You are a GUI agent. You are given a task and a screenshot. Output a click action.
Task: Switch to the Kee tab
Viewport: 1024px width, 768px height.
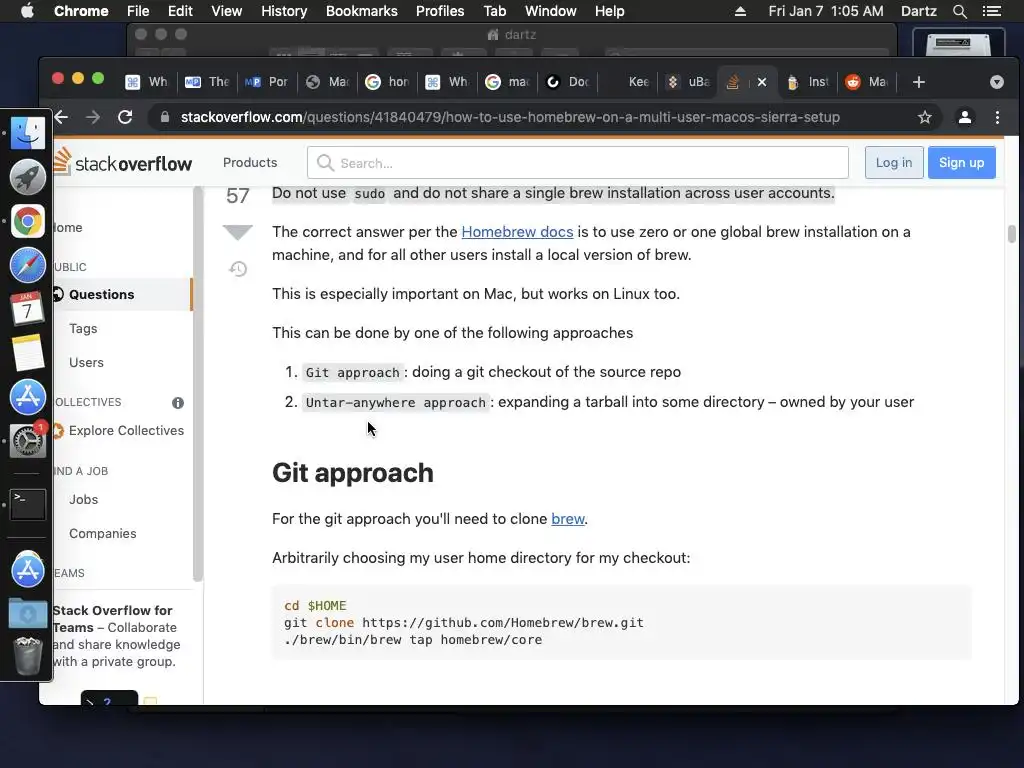point(628,82)
